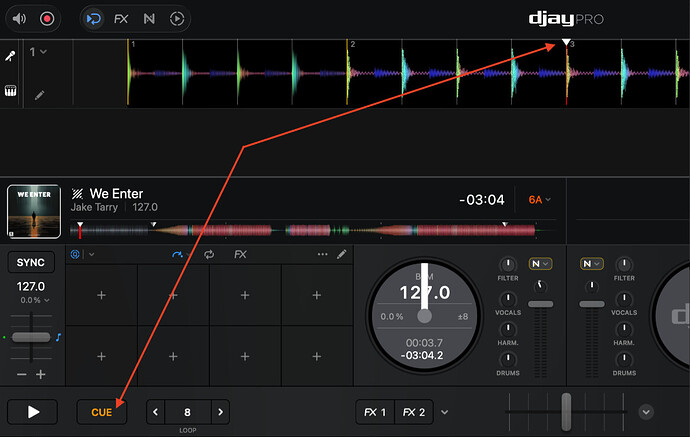
Task: Click the red record button
Action: coord(47,19)
